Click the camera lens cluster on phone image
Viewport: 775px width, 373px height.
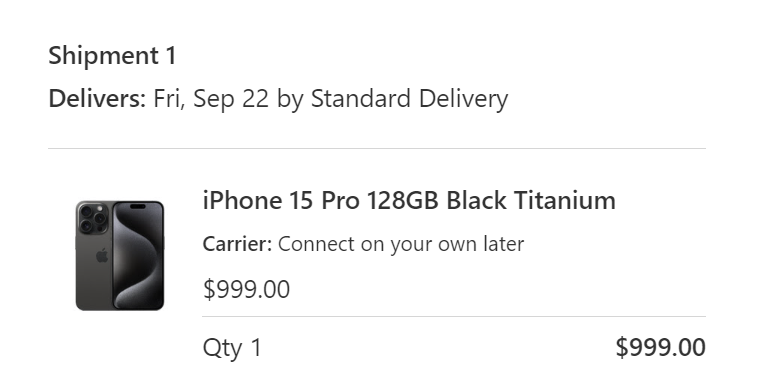92,218
